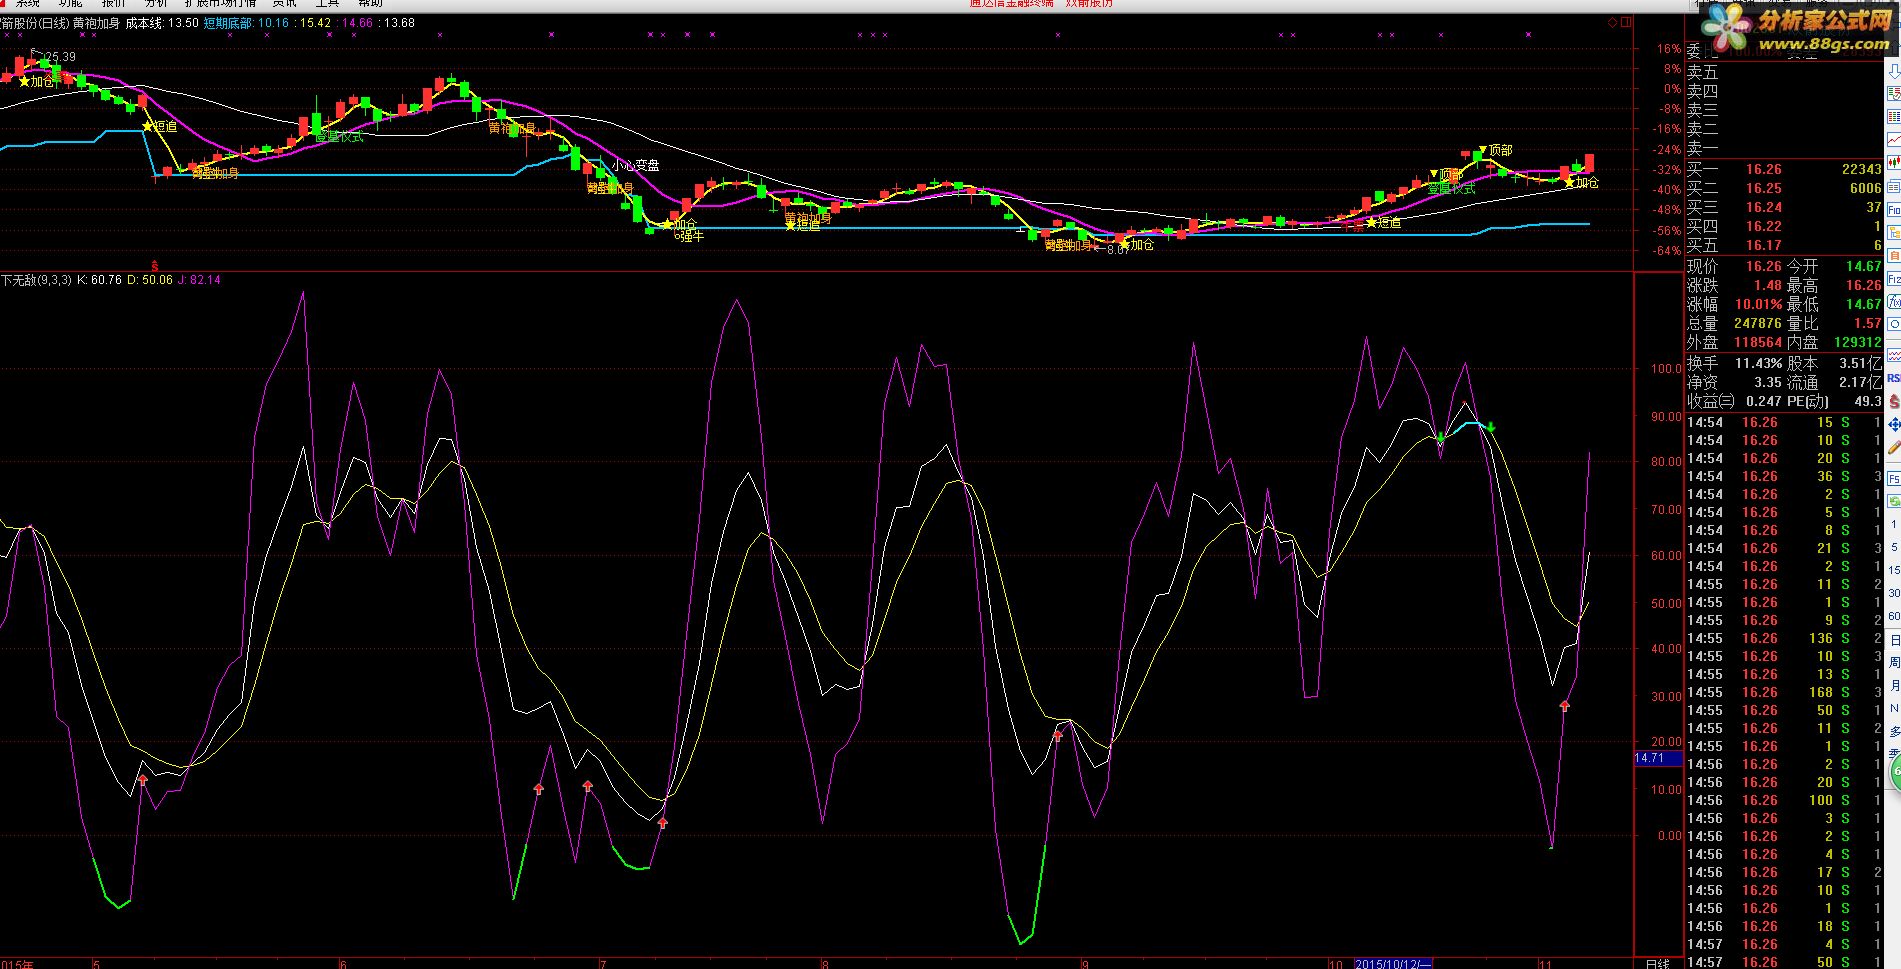Click the 小心变盘 chart annotation
Image resolution: width=1901 pixels, height=969 pixels.
point(636,165)
